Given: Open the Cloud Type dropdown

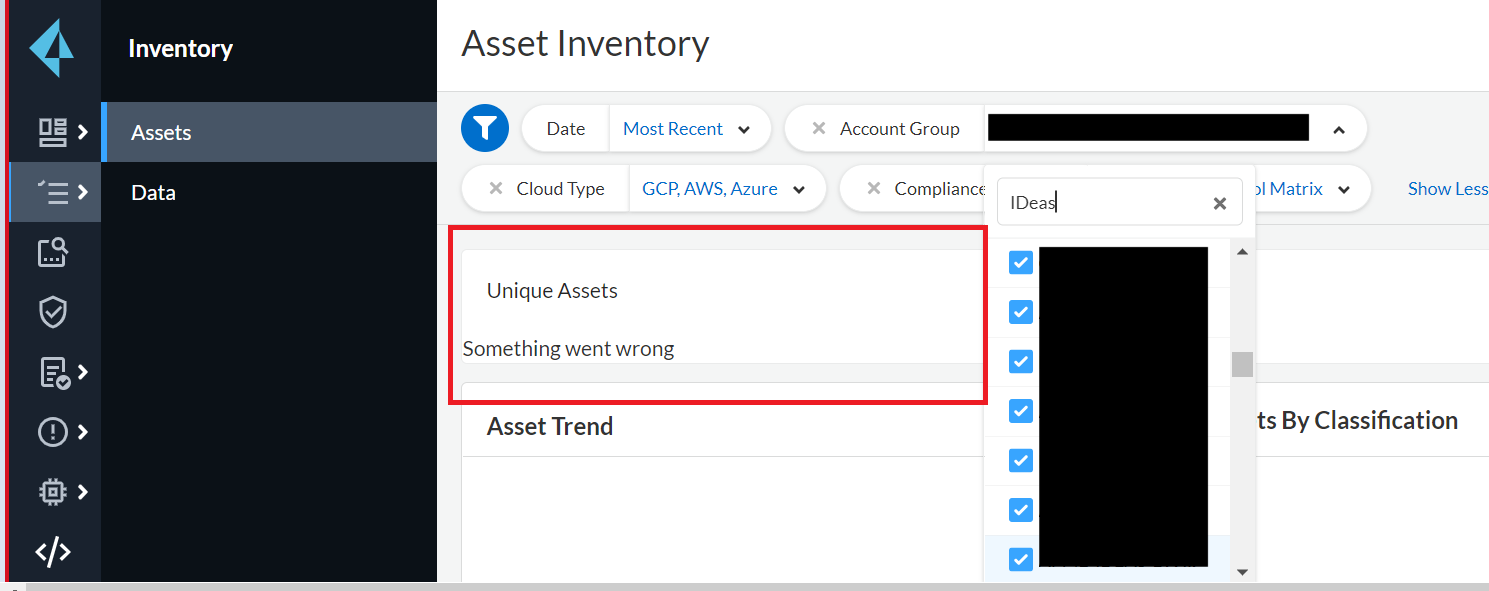Looking at the screenshot, I should coord(726,189).
